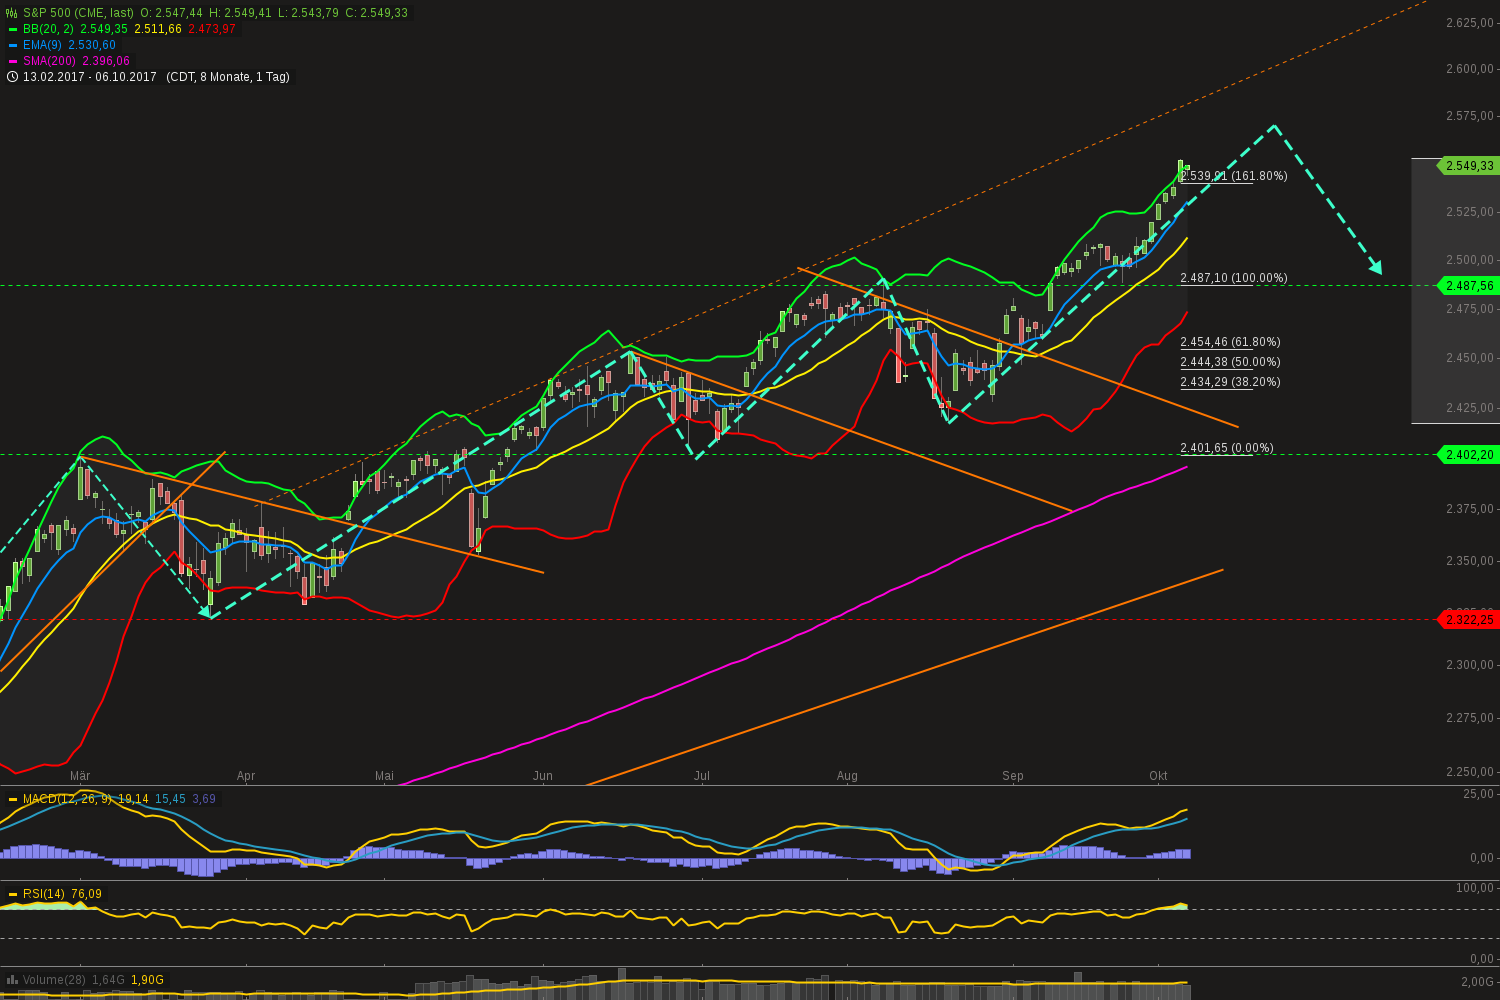
Task: Click the red 2.322,25 price tag
Action: pos(1467,620)
